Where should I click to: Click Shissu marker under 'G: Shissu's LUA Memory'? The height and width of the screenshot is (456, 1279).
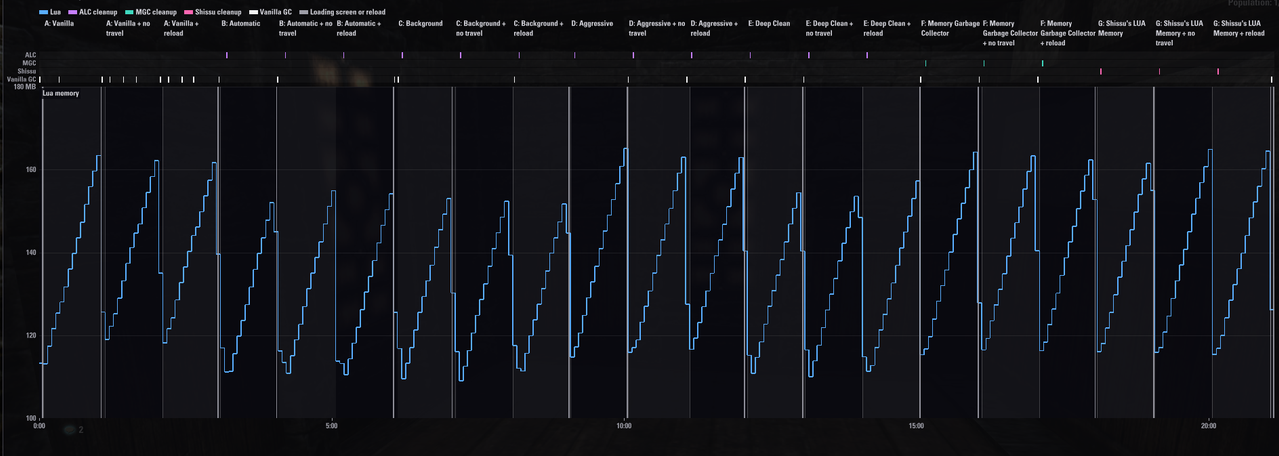click(1100, 71)
